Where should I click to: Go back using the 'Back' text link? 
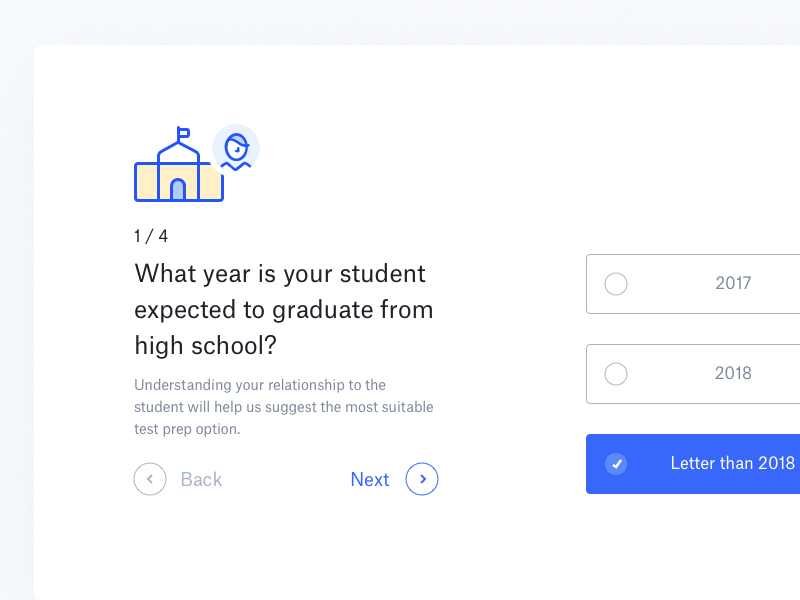[x=201, y=480]
